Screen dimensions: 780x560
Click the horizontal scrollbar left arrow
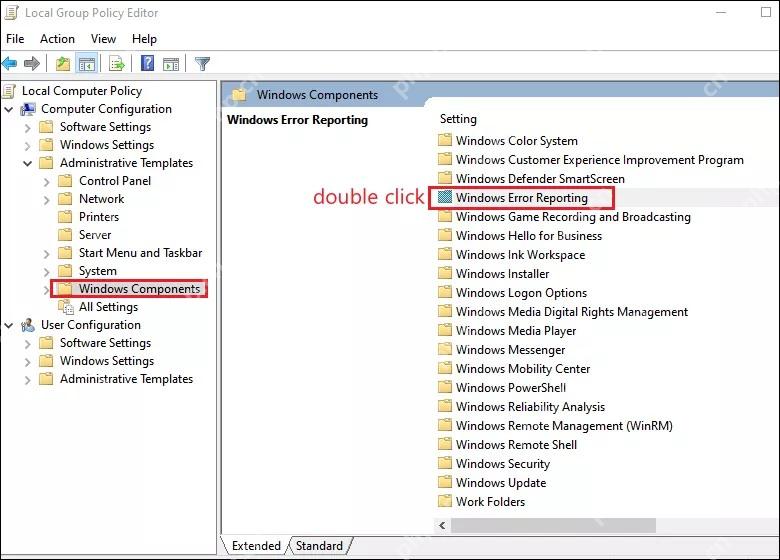point(442,525)
